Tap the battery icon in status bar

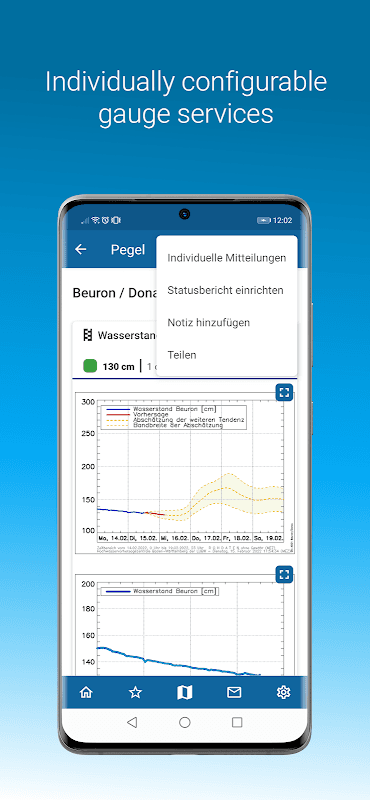coord(263,220)
